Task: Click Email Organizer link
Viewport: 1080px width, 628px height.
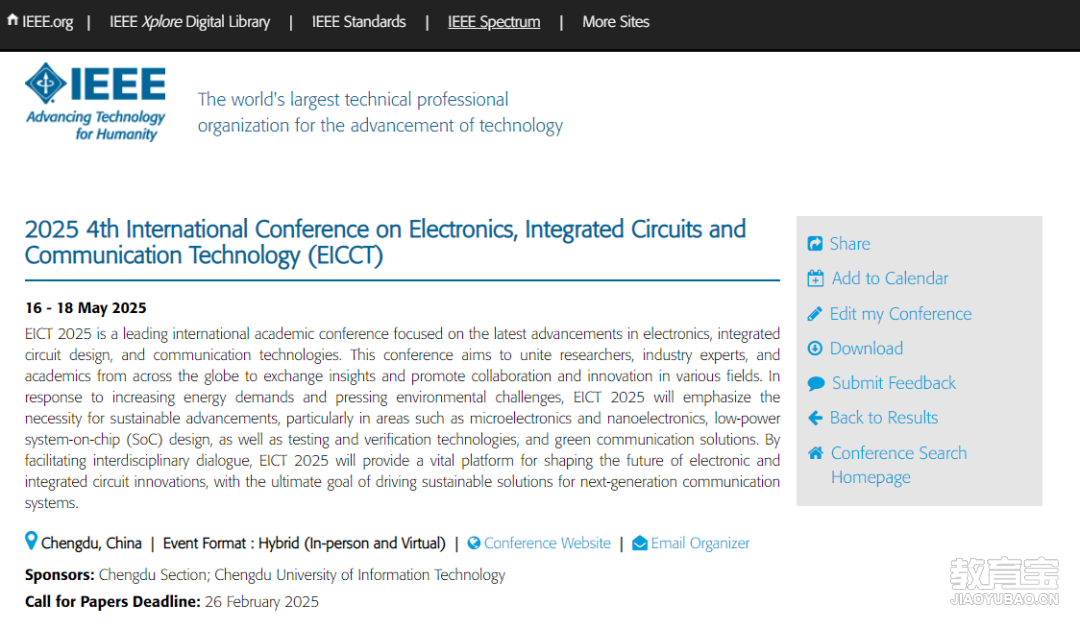Action: [x=700, y=543]
